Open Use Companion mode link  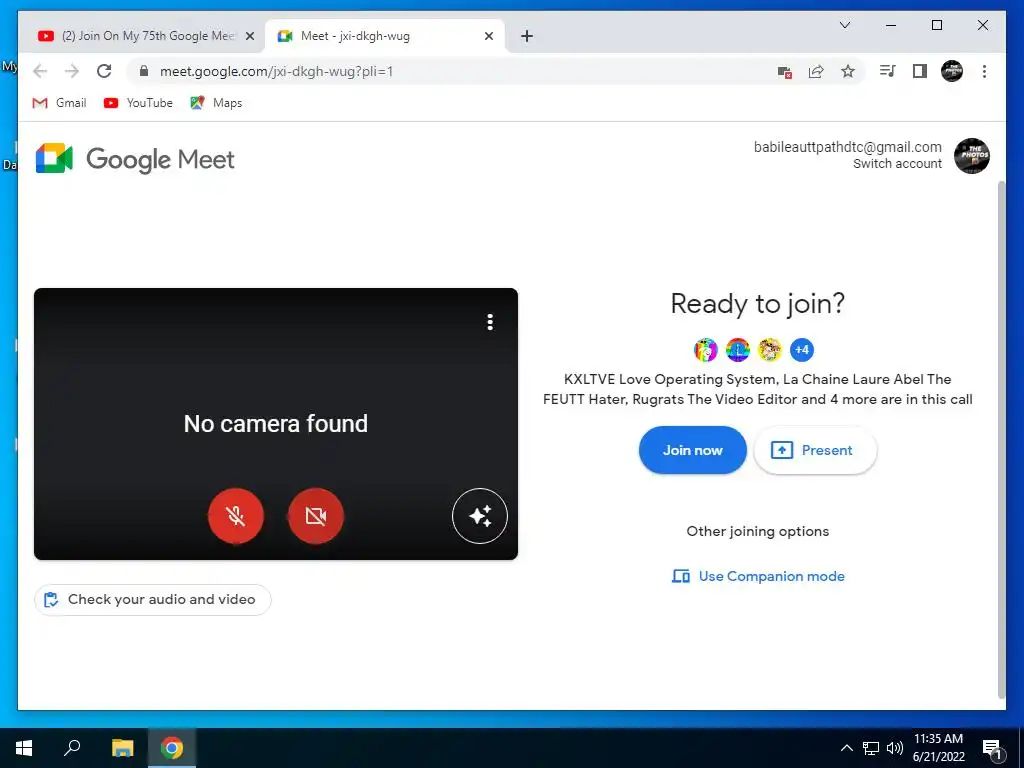pos(758,576)
